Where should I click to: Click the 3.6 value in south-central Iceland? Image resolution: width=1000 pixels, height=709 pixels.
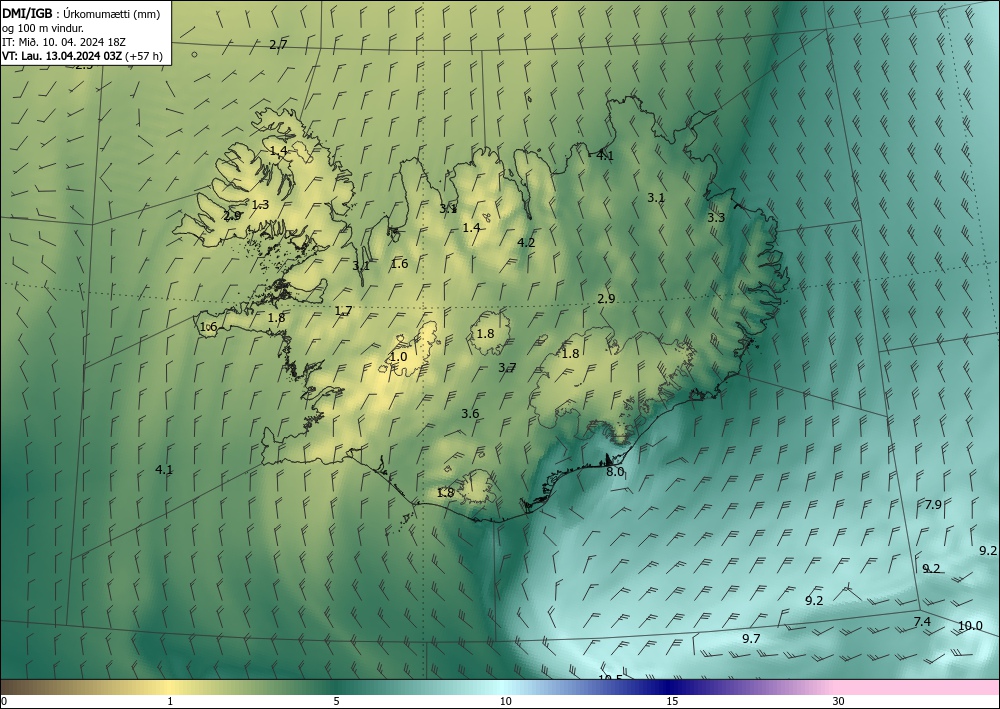coord(470,414)
